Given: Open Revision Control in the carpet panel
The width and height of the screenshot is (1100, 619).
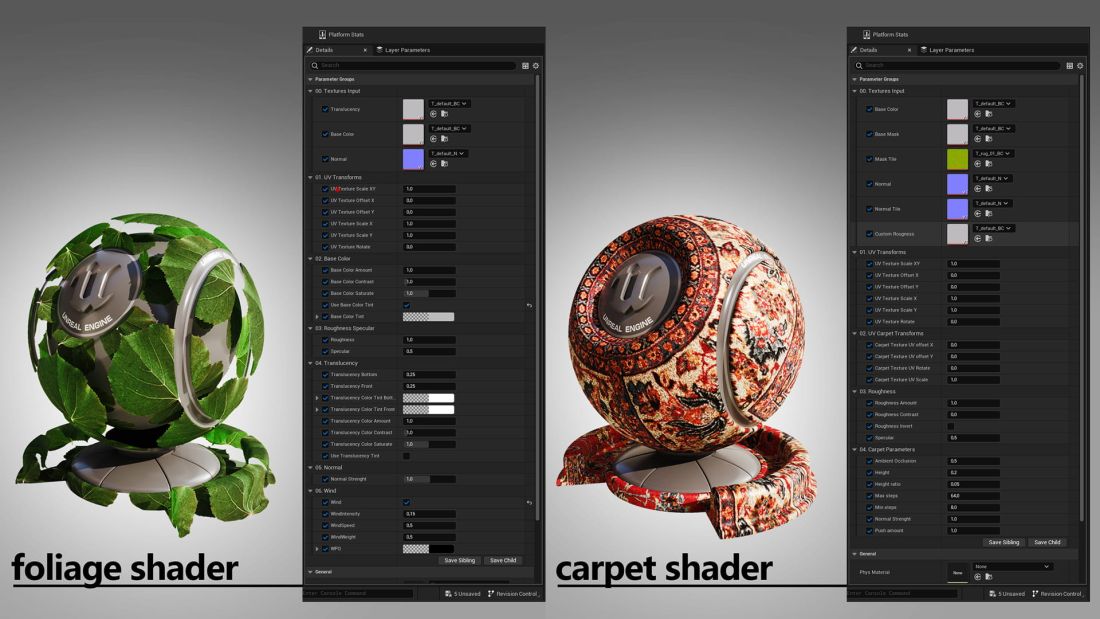Looking at the screenshot, I should click(1057, 594).
